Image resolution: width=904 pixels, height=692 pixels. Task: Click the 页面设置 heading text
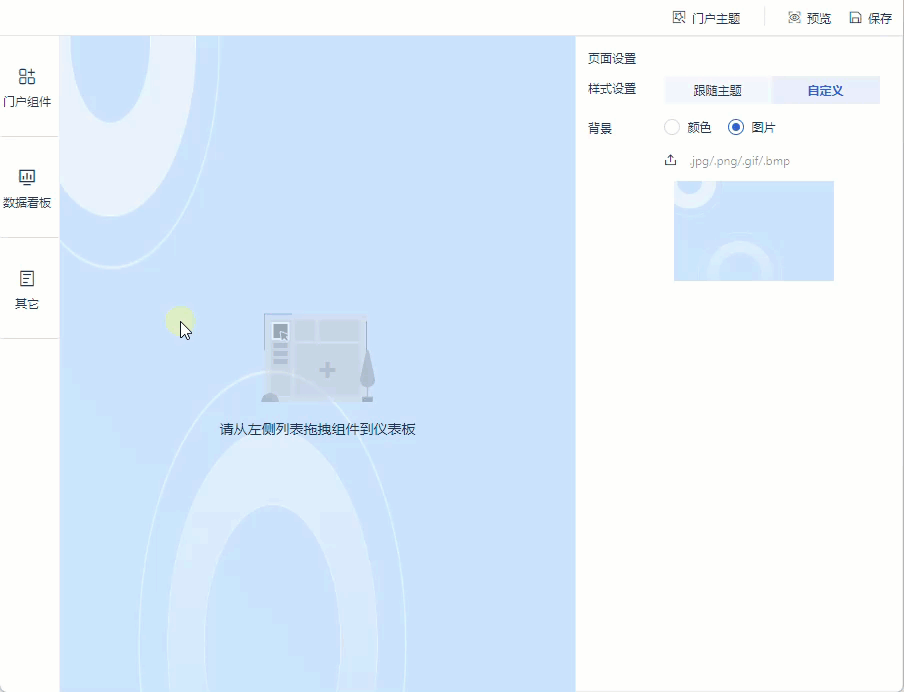point(612,58)
